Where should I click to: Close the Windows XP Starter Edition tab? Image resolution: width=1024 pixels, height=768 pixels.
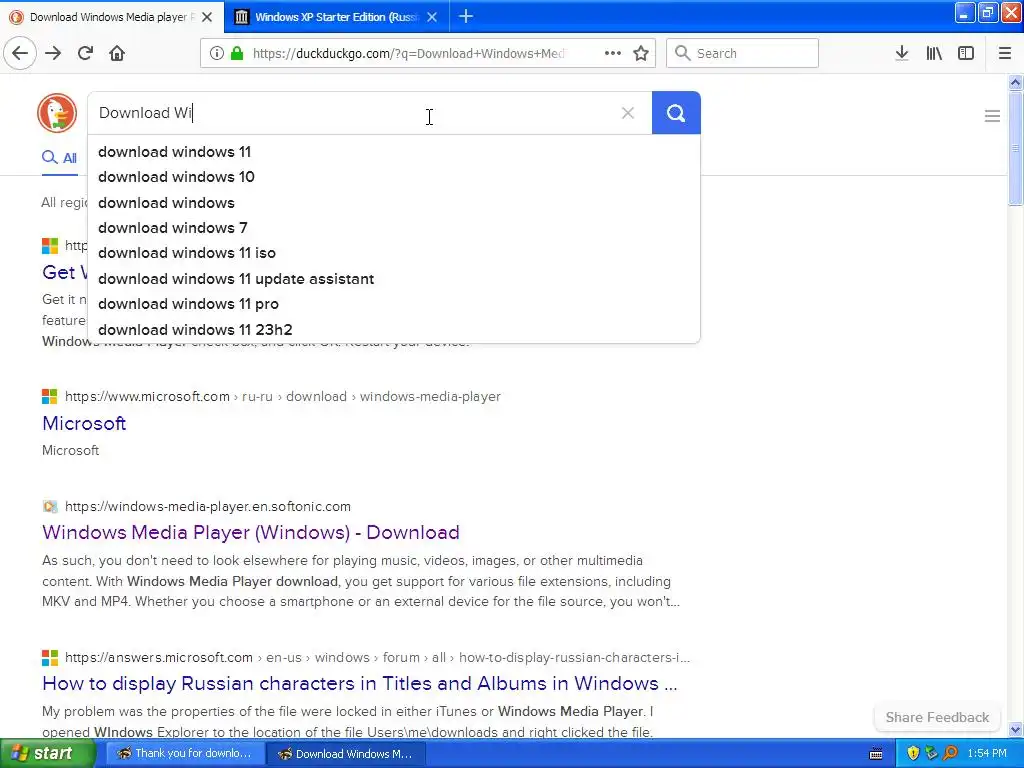pos(432,17)
